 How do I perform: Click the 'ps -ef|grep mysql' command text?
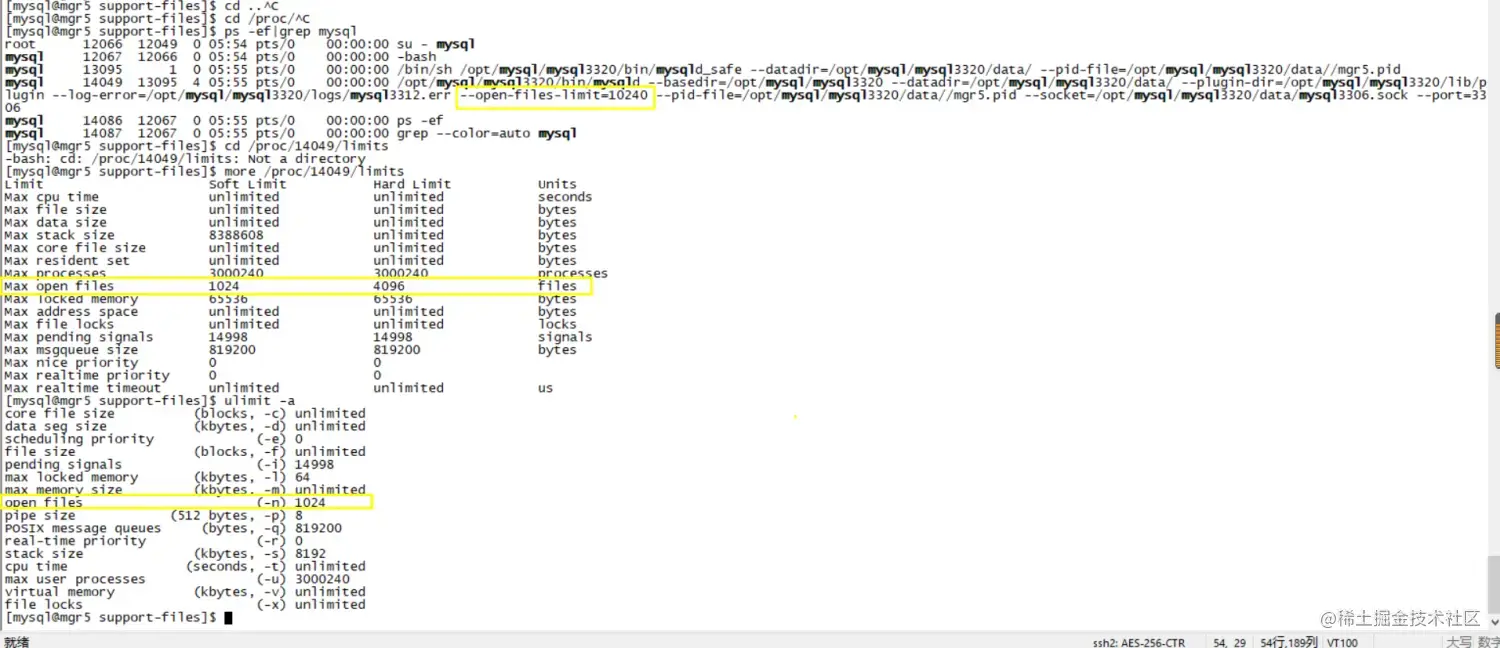[x=290, y=32]
